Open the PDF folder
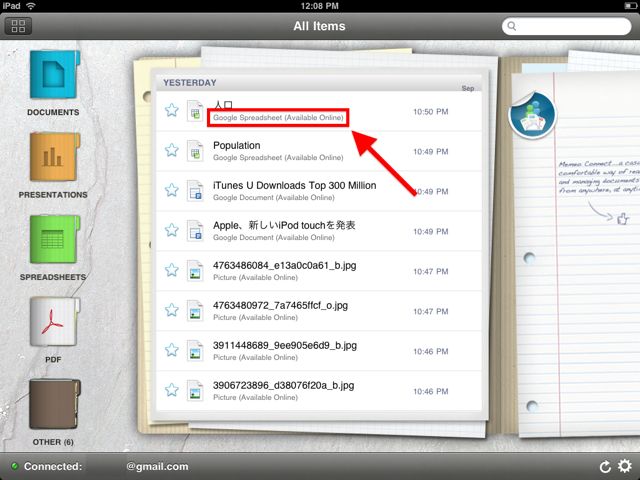The height and width of the screenshot is (480, 640). (x=54, y=322)
